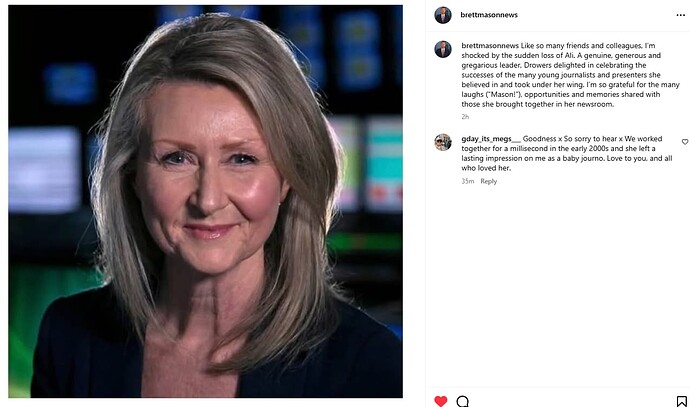690x407 pixels.
Task: Open brettmasonnews avatar in post header
Action: pos(443,15)
